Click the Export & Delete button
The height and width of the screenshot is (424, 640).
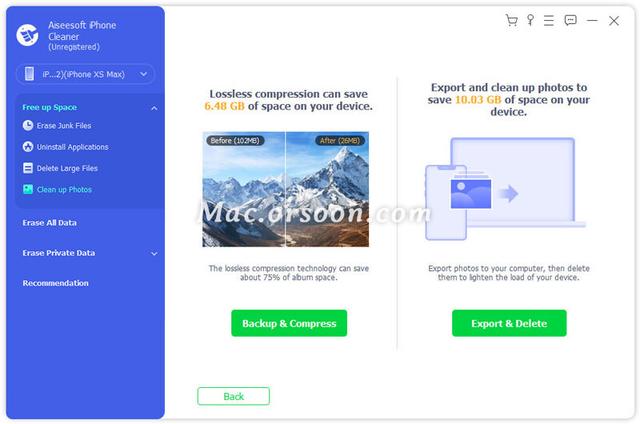pyautogui.click(x=509, y=323)
